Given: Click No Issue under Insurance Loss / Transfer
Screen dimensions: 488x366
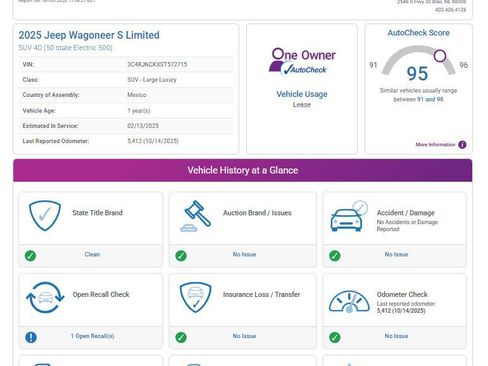Looking at the screenshot, I should pyautogui.click(x=244, y=336).
